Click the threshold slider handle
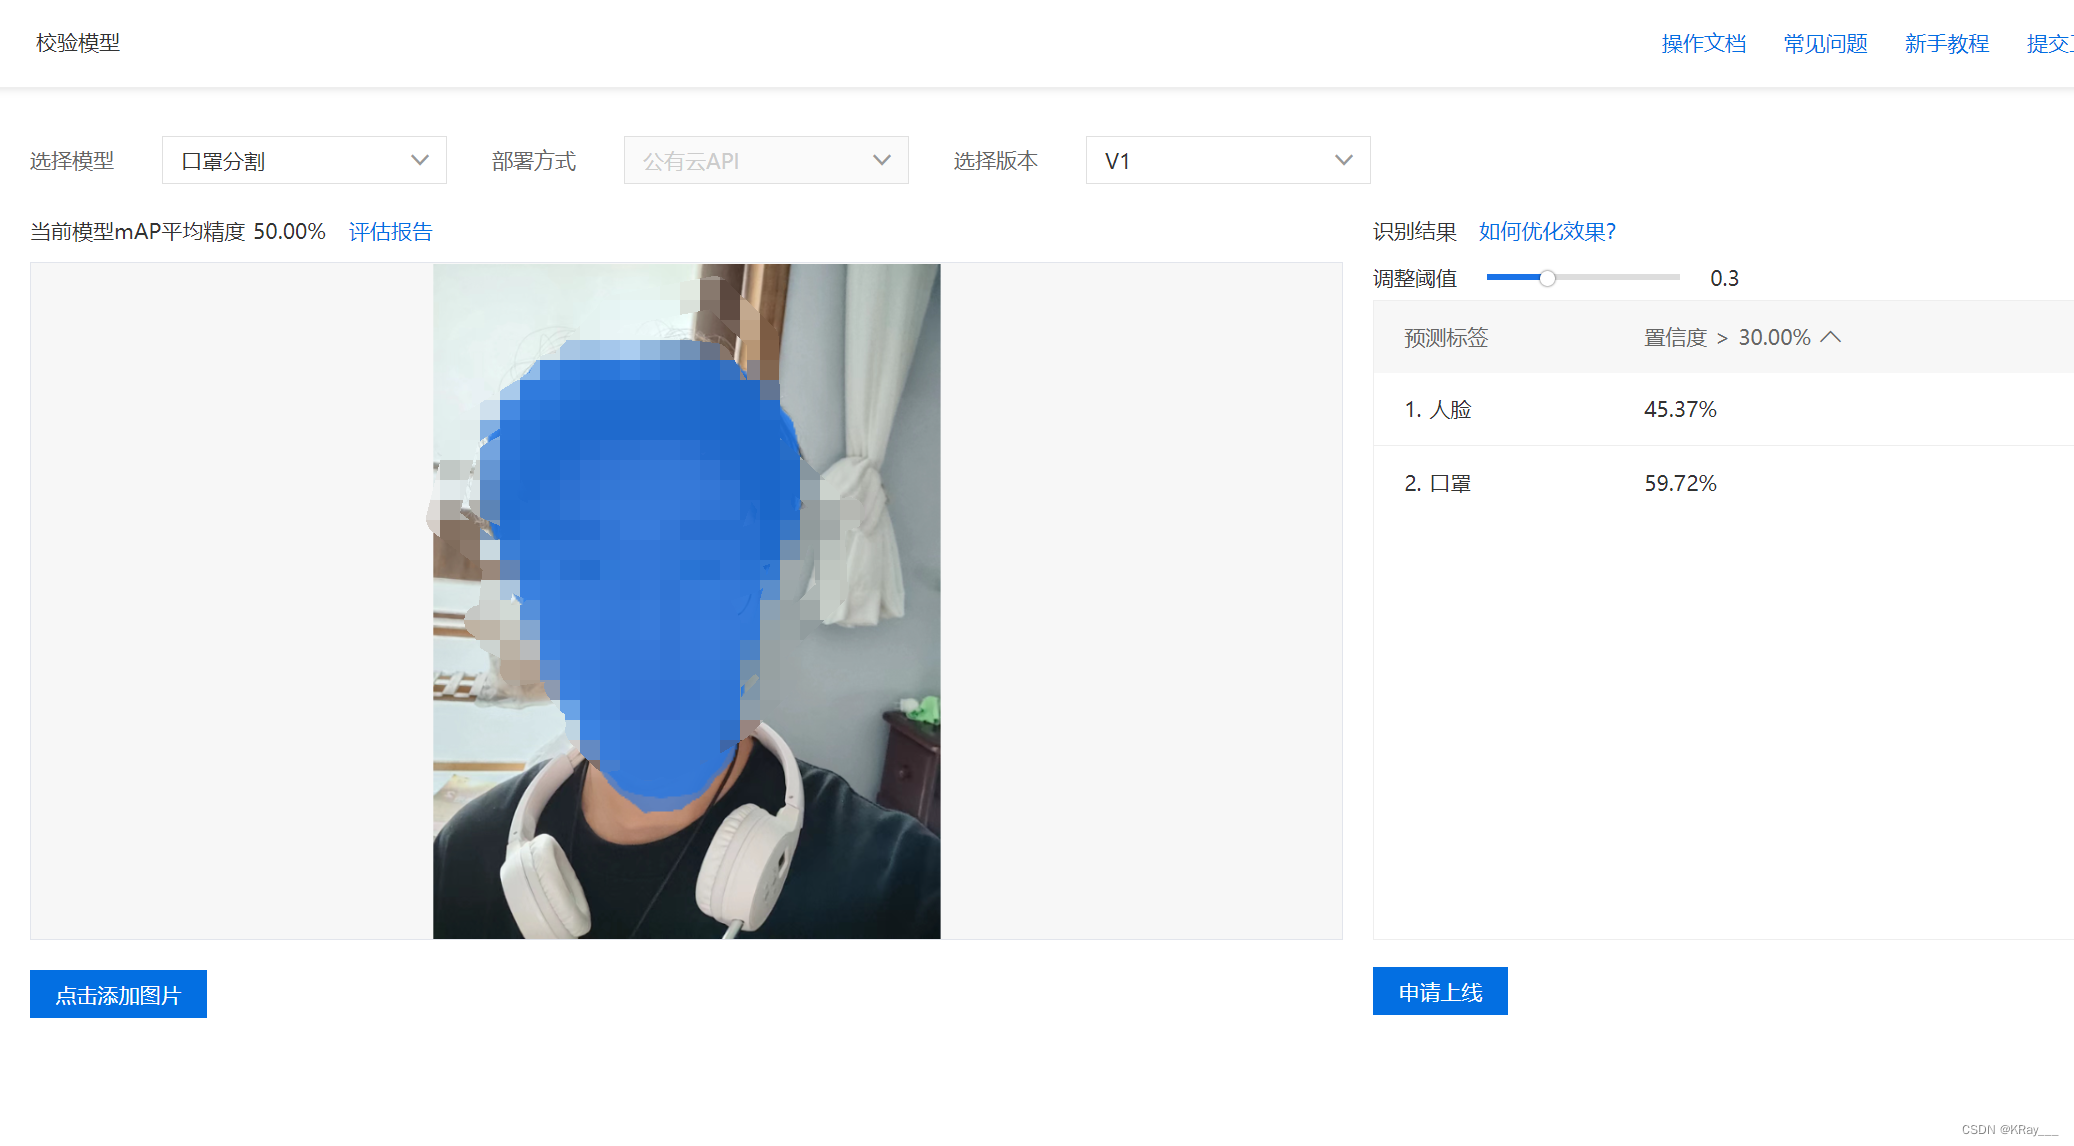The height and width of the screenshot is (1146, 2074). (1547, 278)
